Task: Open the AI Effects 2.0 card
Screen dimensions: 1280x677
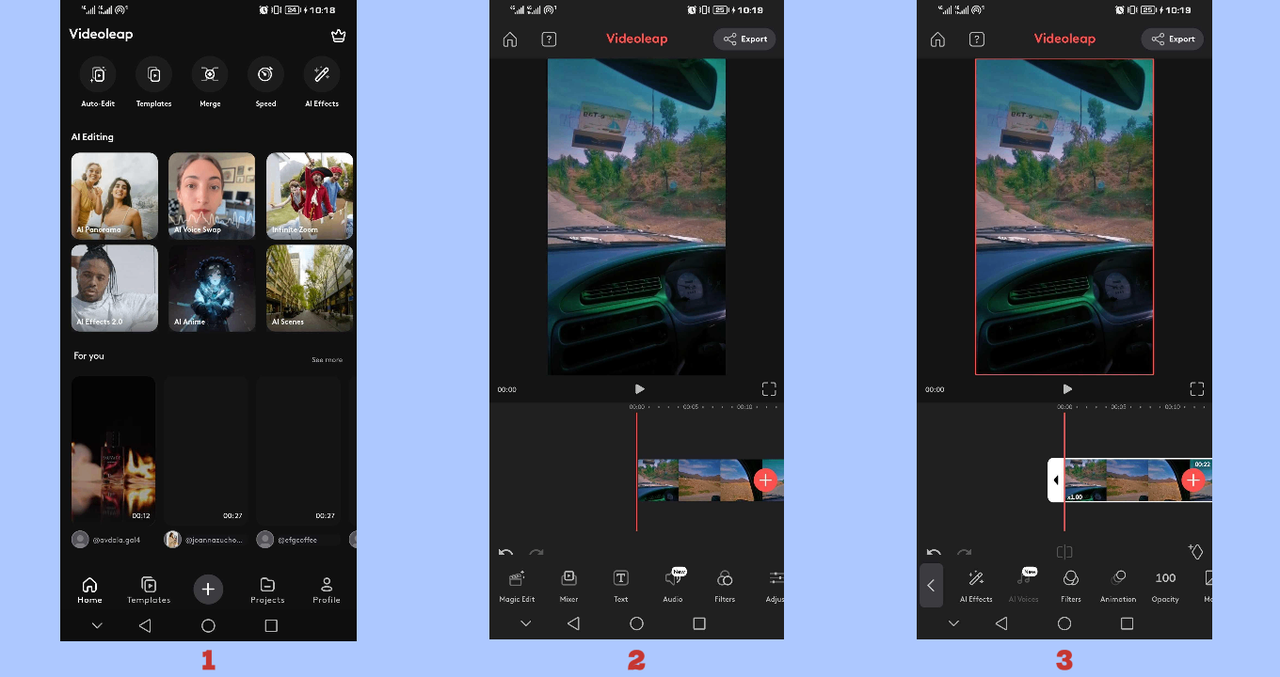Action: point(114,288)
